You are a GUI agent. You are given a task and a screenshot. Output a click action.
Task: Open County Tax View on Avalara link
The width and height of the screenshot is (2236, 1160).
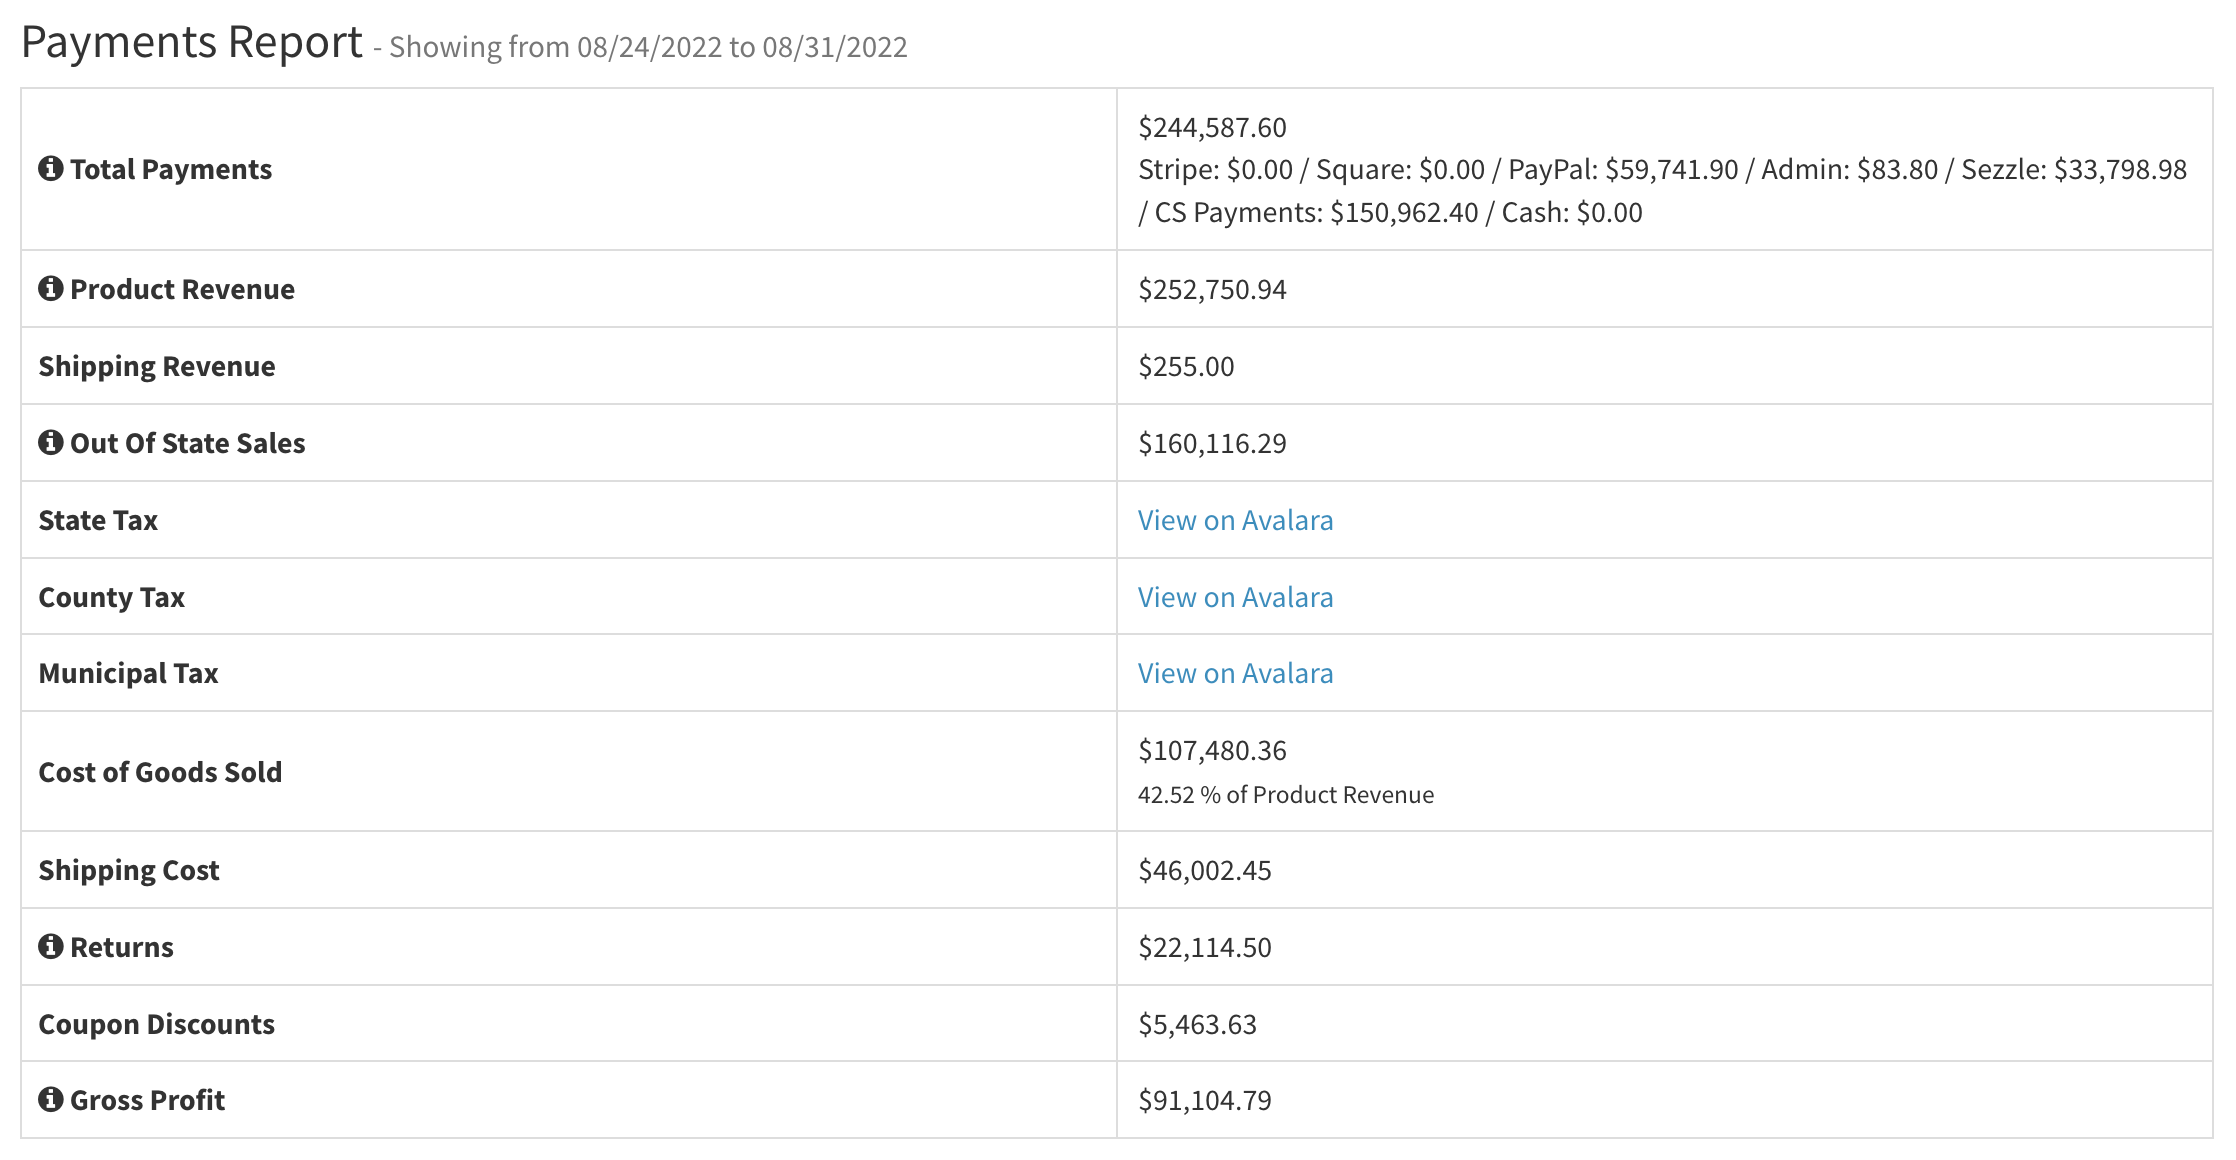(x=1235, y=597)
